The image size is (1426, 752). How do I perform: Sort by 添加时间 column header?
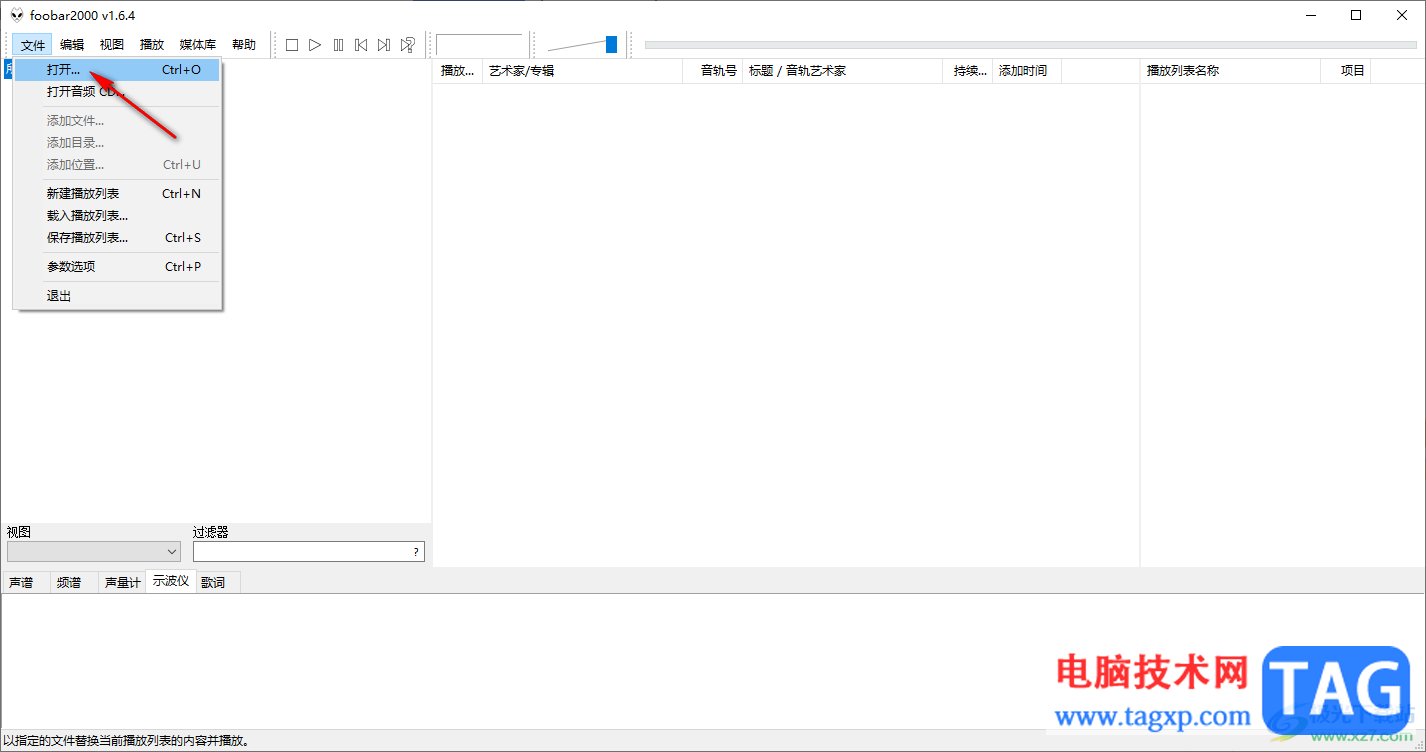1027,71
